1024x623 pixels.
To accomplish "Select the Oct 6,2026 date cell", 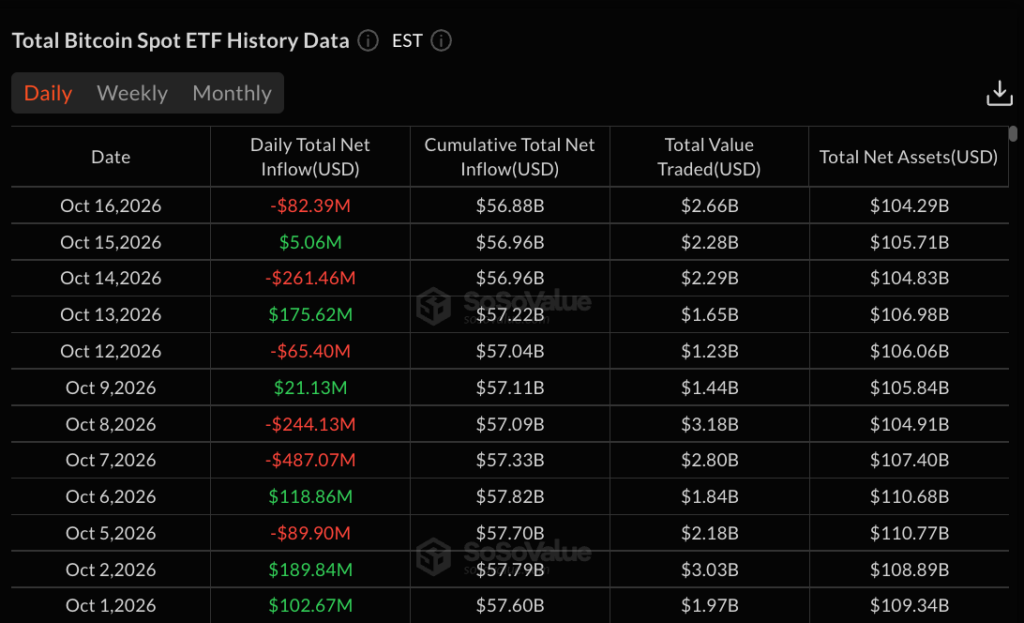I will (111, 497).
